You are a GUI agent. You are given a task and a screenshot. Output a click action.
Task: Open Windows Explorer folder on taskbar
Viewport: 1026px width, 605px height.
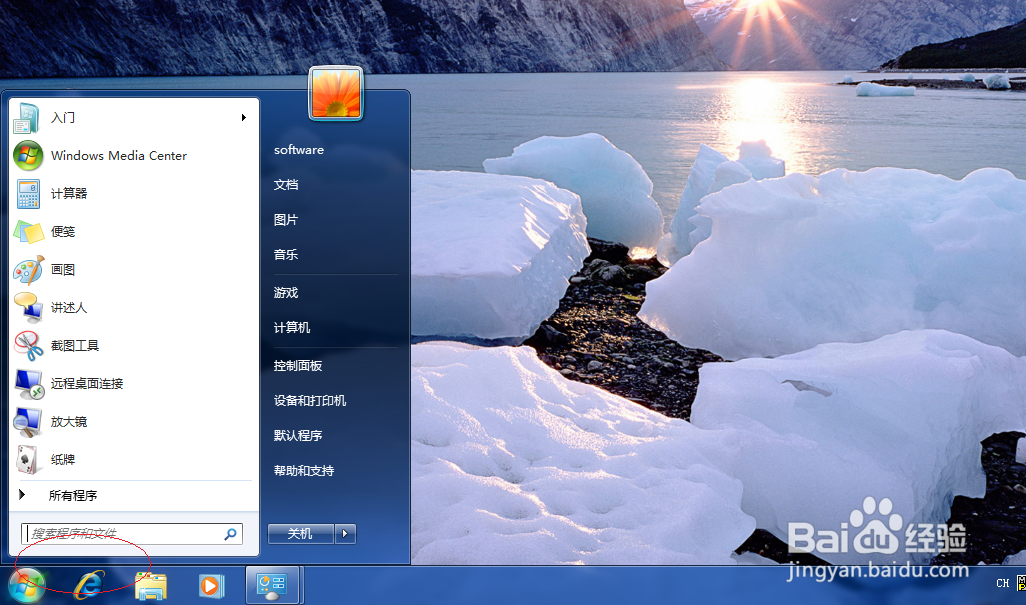(x=150, y=585)
